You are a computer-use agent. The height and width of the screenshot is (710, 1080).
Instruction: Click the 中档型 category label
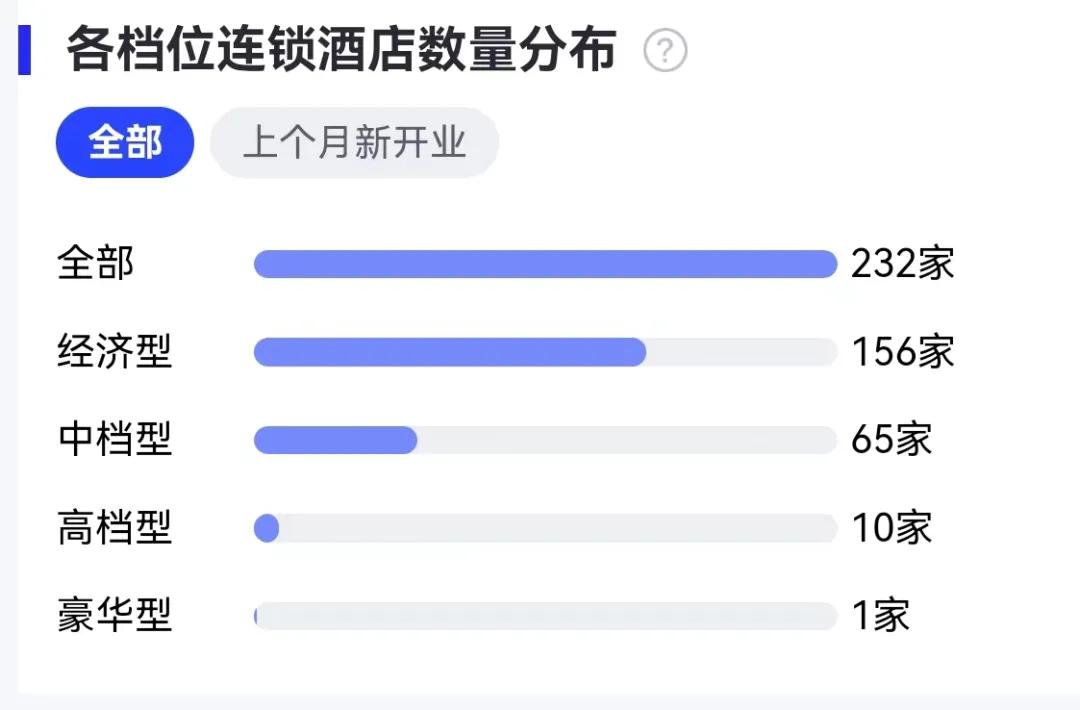pyautogui.click(x=114, y=439)
